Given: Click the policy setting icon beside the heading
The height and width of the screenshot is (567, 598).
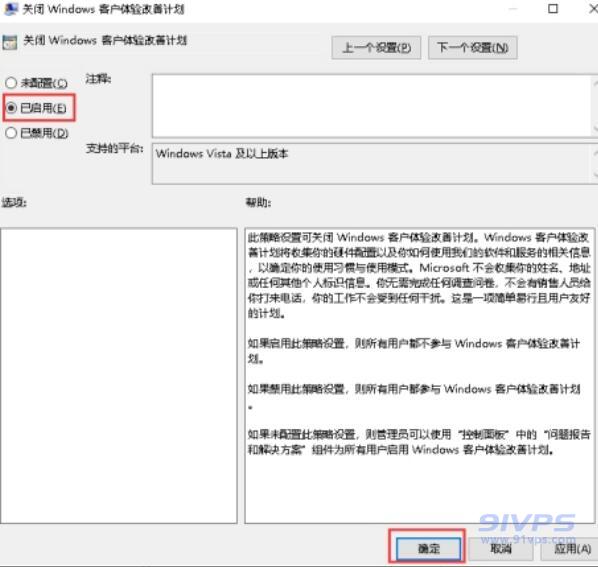Looking at the screenshot, I should coord(10,42).
